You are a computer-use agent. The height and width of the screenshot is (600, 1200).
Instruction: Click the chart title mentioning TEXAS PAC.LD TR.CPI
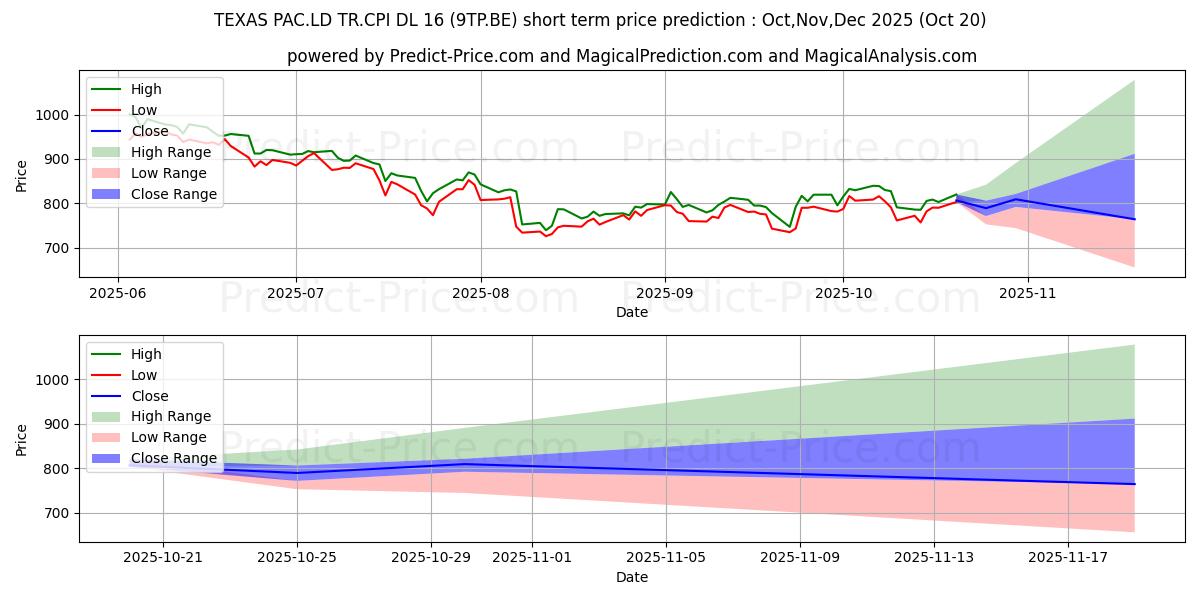point(600,20)
